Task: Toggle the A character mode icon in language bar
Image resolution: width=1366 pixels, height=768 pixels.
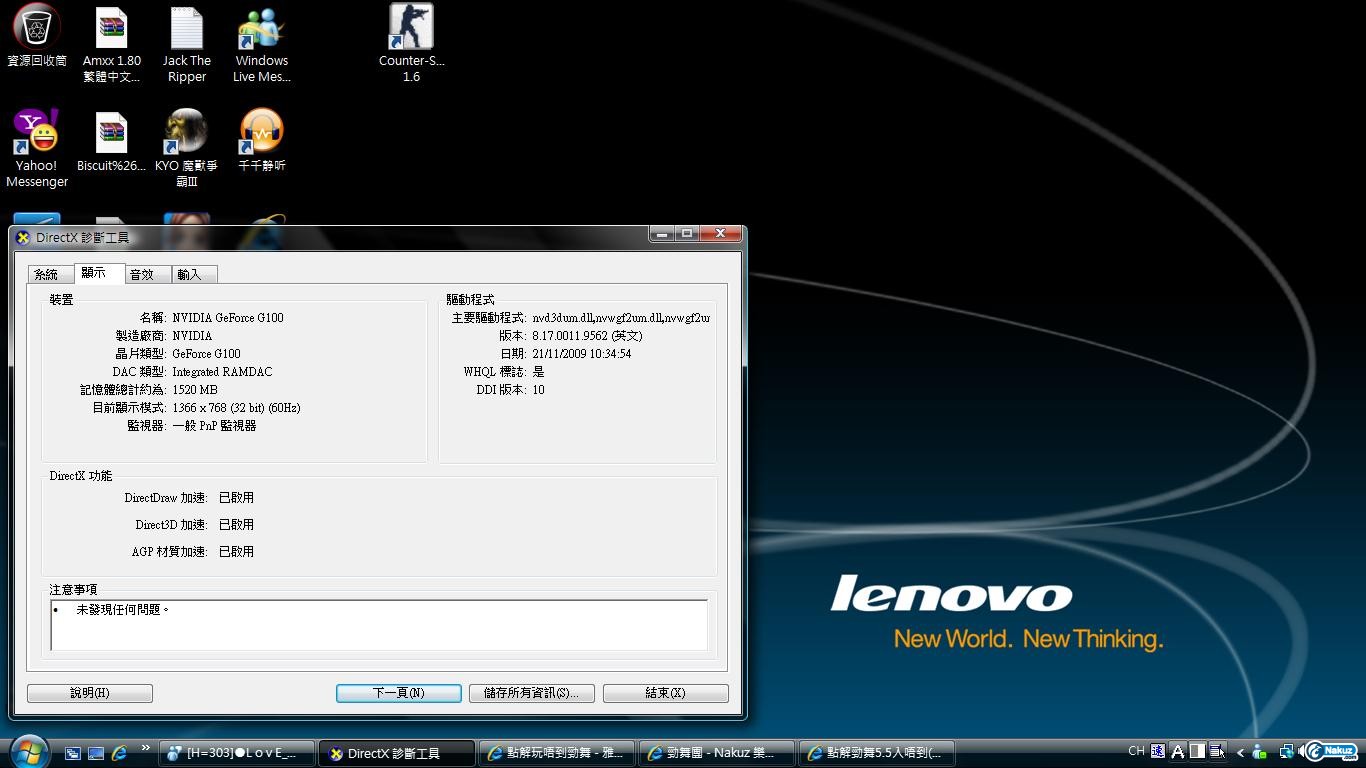Action: pyautogui.click(x=1178, y=751)
